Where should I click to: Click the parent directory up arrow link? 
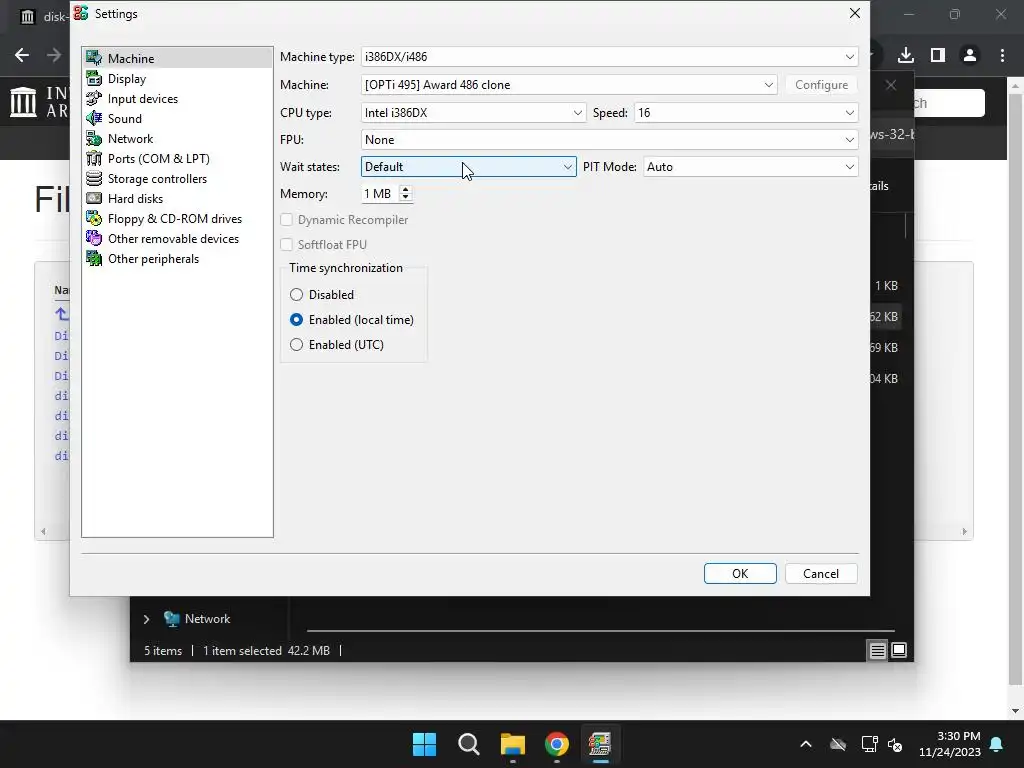point(61,314)
